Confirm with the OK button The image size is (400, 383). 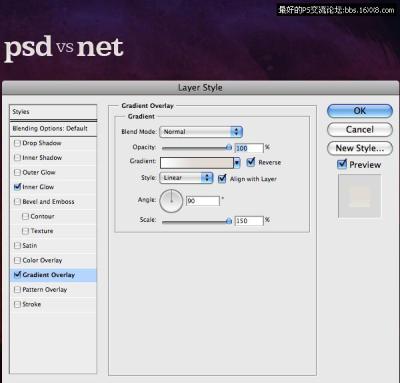[360, 111]
